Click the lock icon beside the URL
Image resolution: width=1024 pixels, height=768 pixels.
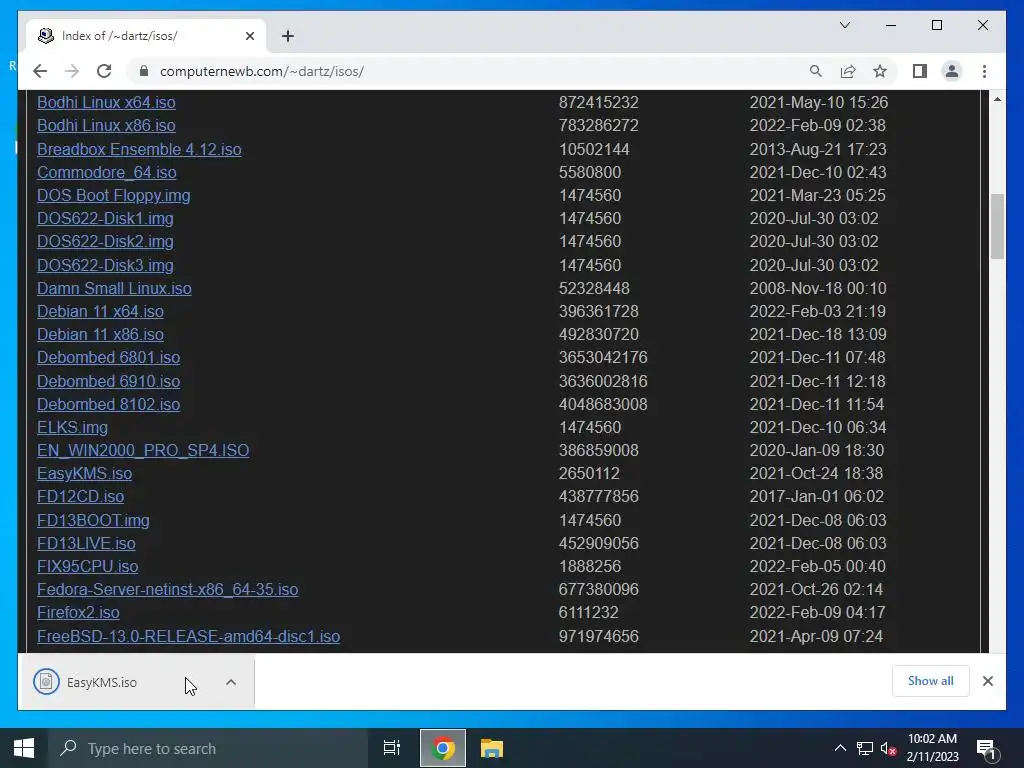[x=144, y=71]
